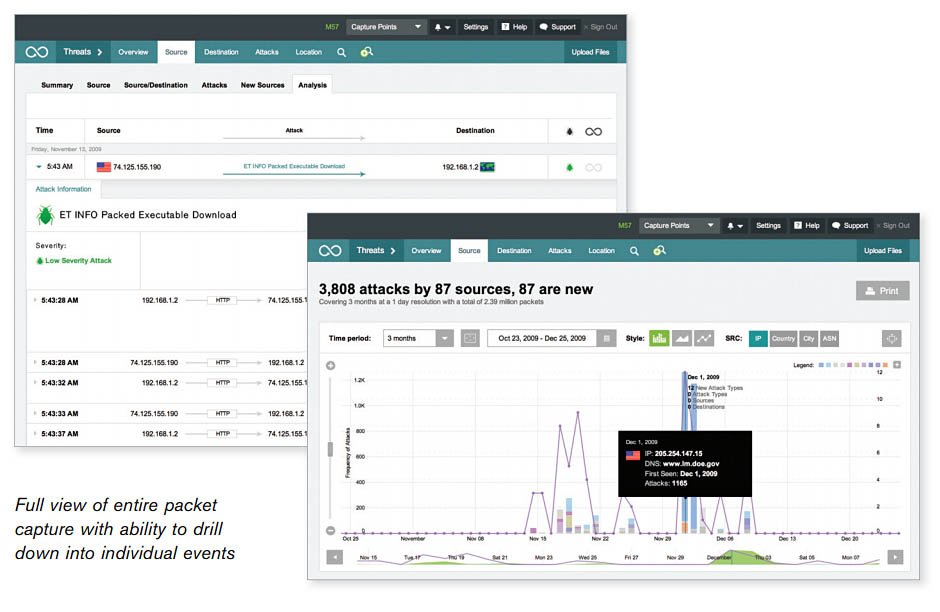Switch to the New Sources tab

click(262, 85)
